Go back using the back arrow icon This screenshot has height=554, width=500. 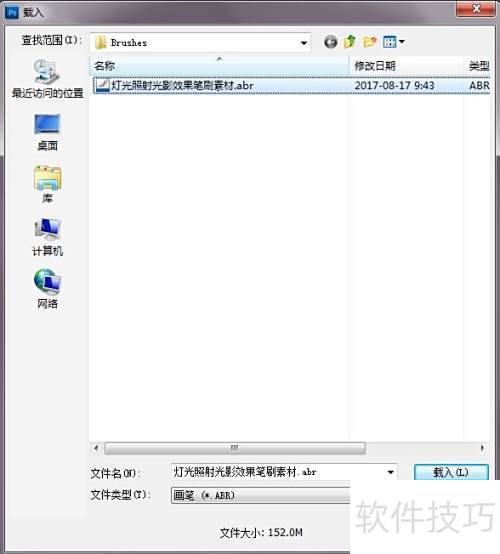(x=331, y=42)
